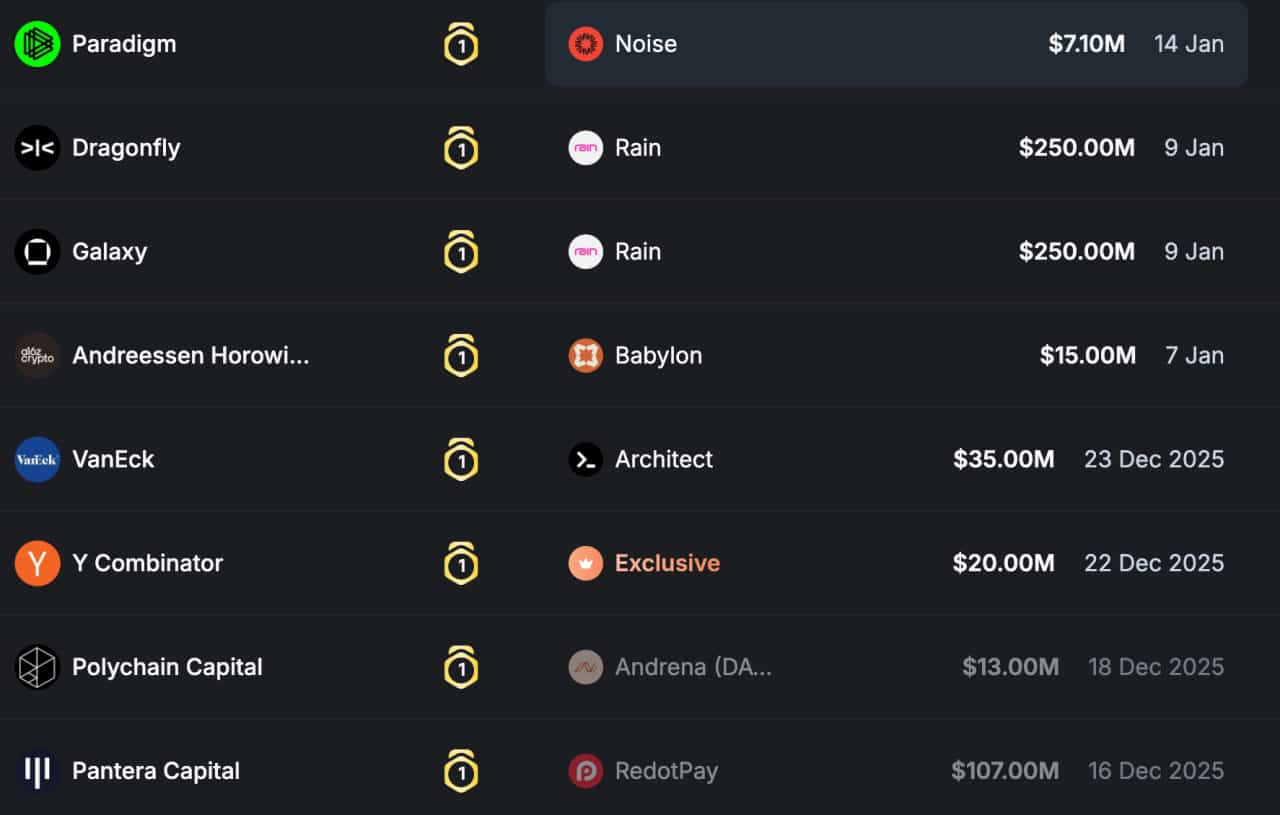Screen dimensions: 1280x815
Task: Click the Galaxy logo icon
Action: click(x=37, y=252)
